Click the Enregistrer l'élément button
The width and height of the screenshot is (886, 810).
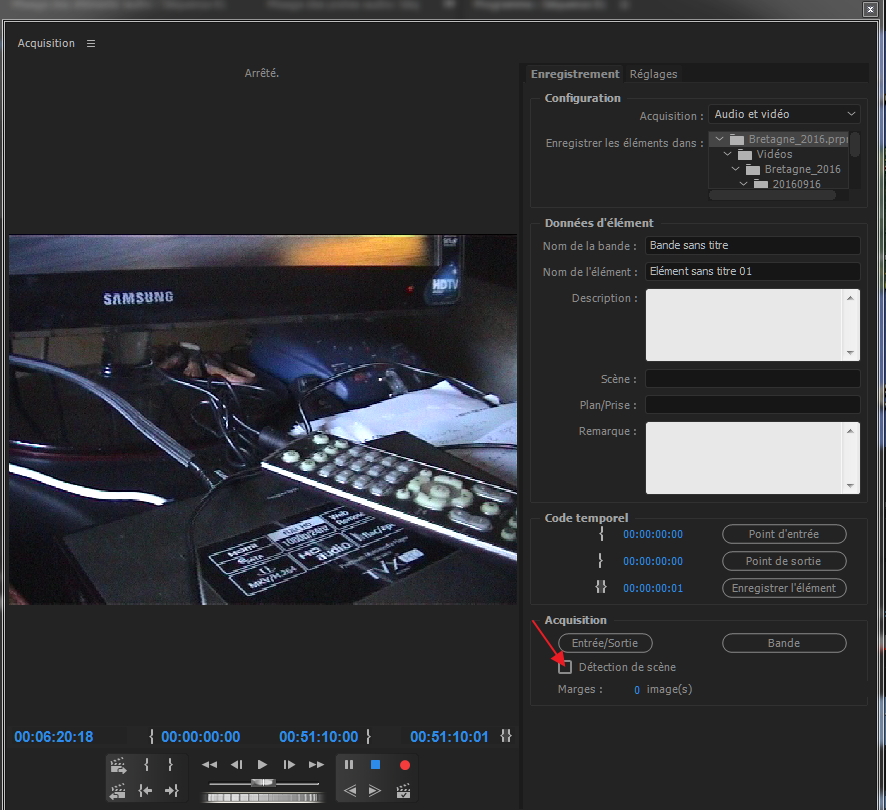click(784, 588)
